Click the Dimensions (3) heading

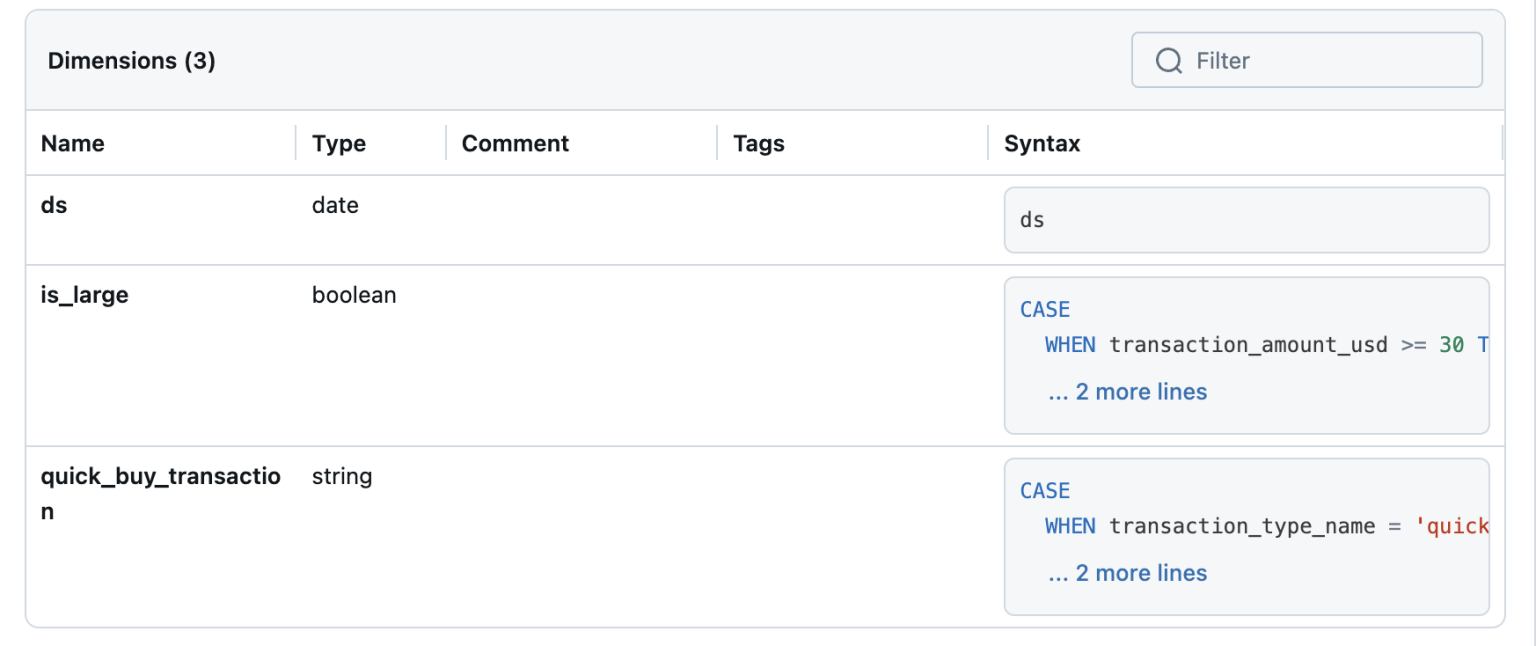click(x=130, y=60)
